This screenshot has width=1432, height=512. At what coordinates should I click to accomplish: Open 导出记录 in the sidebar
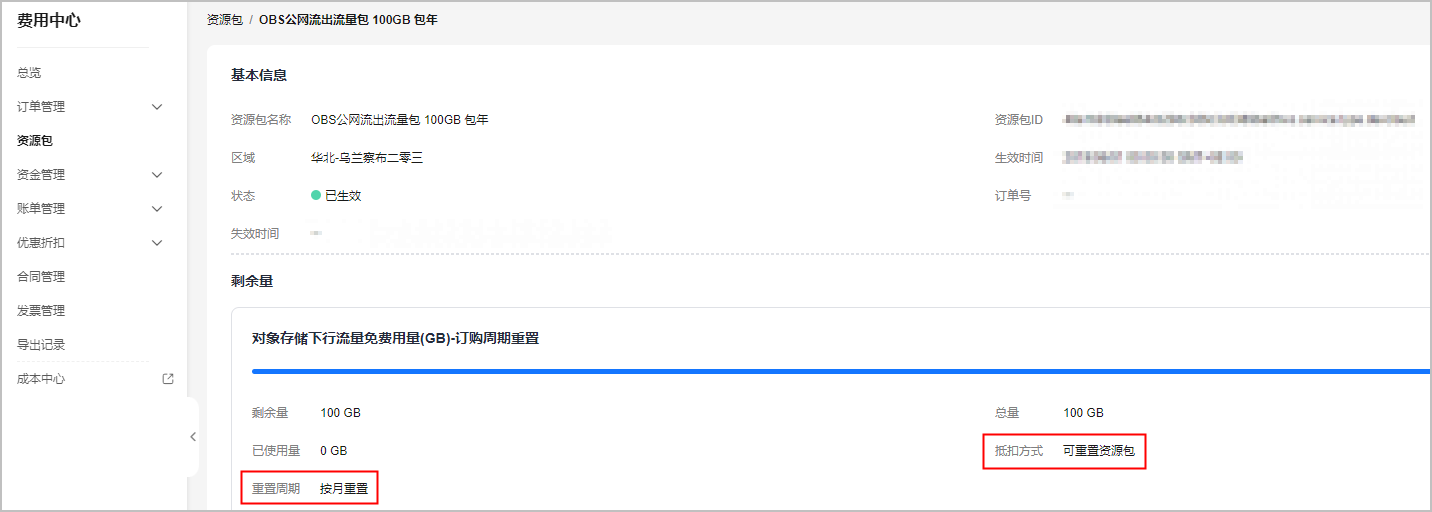point(41,345)
